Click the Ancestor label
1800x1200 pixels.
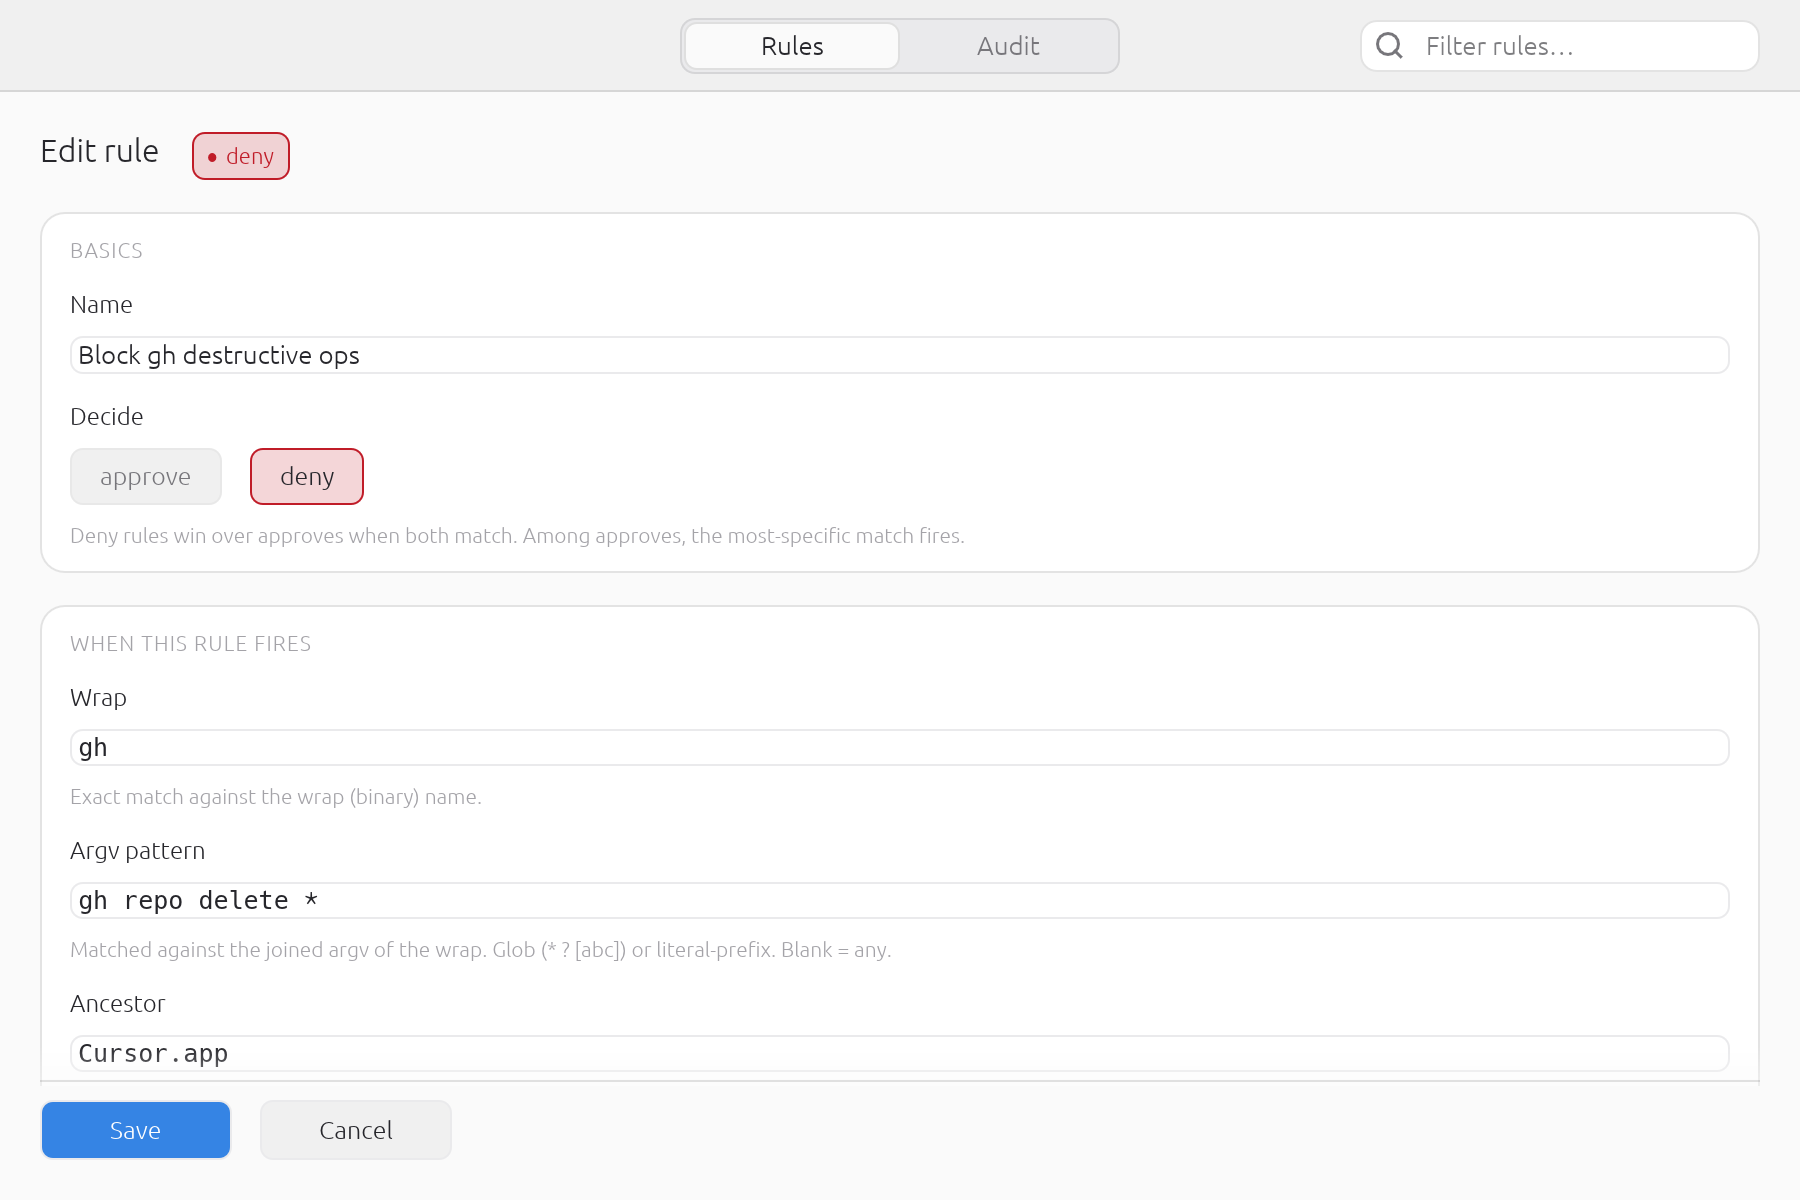(118, 1004)
